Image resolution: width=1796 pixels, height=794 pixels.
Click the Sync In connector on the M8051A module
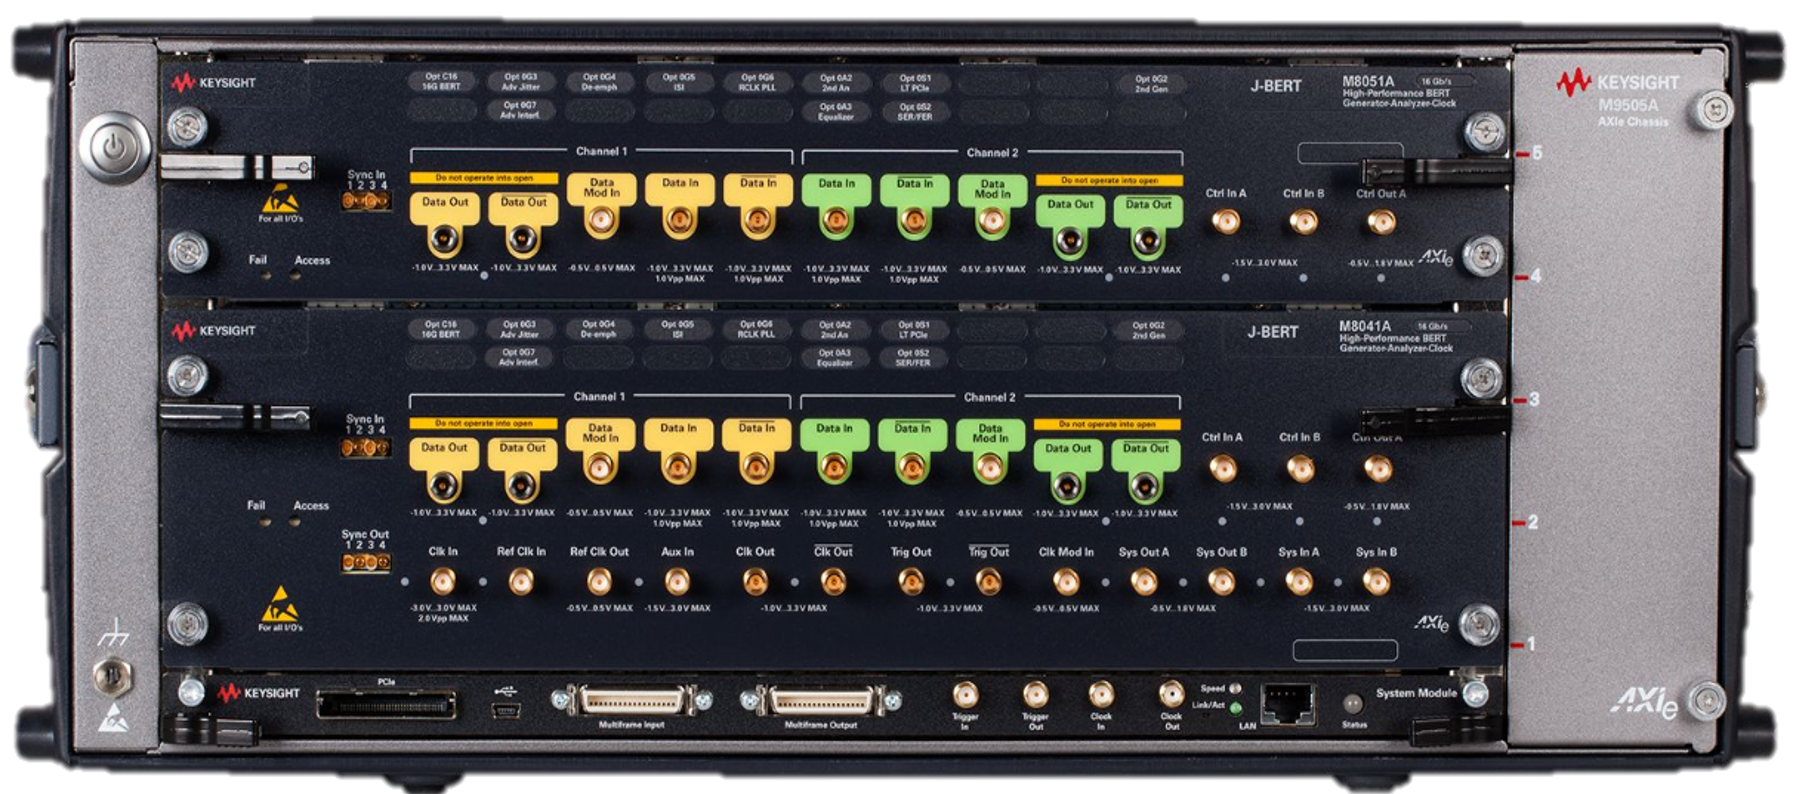(x=365, y=201)
